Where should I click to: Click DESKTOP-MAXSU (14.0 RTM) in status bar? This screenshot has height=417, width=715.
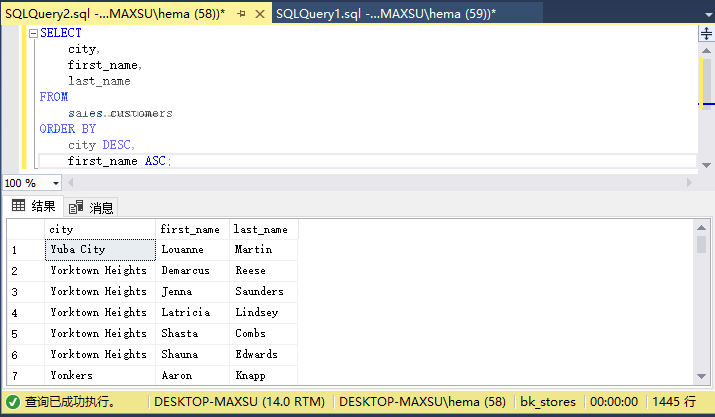coord(239,402)
